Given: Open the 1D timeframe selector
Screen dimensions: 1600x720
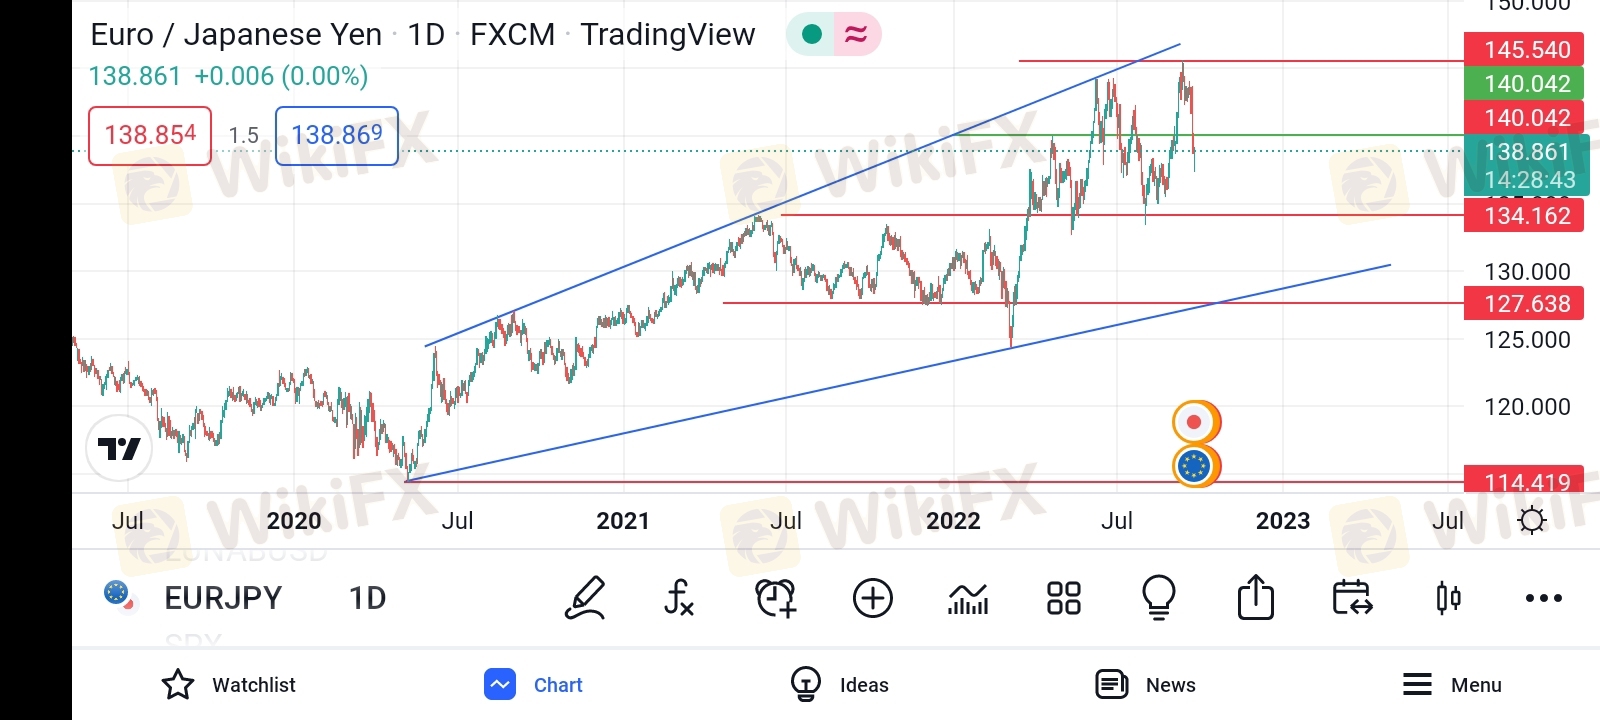Looking at the screenshot, I should coord(367,598).
